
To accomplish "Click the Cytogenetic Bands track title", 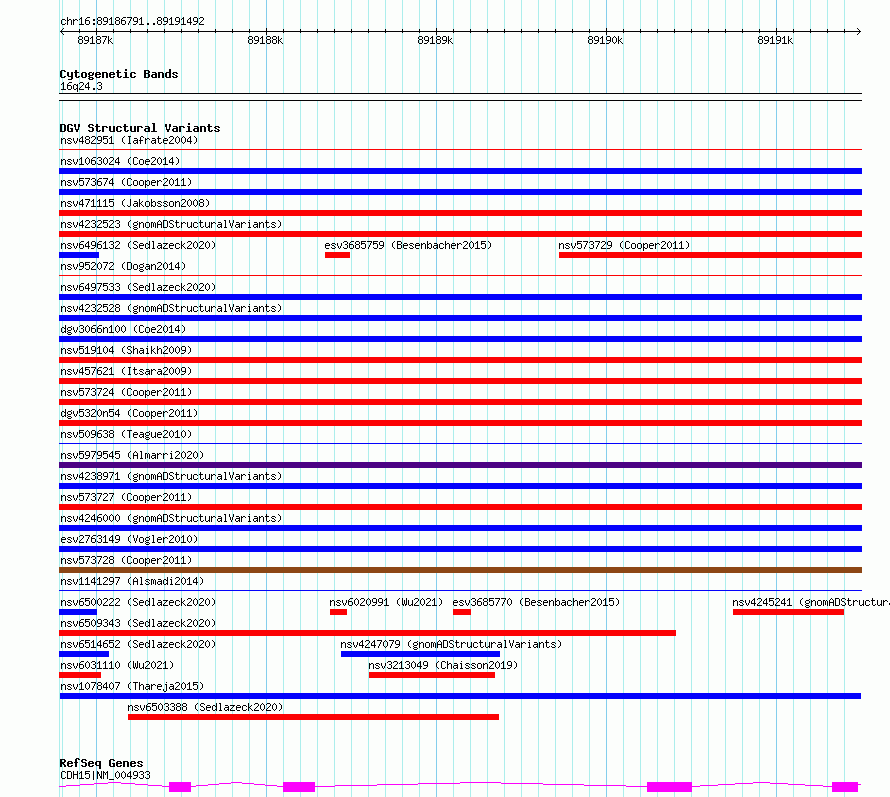I will pyautogui.click(x=119, y=74).
